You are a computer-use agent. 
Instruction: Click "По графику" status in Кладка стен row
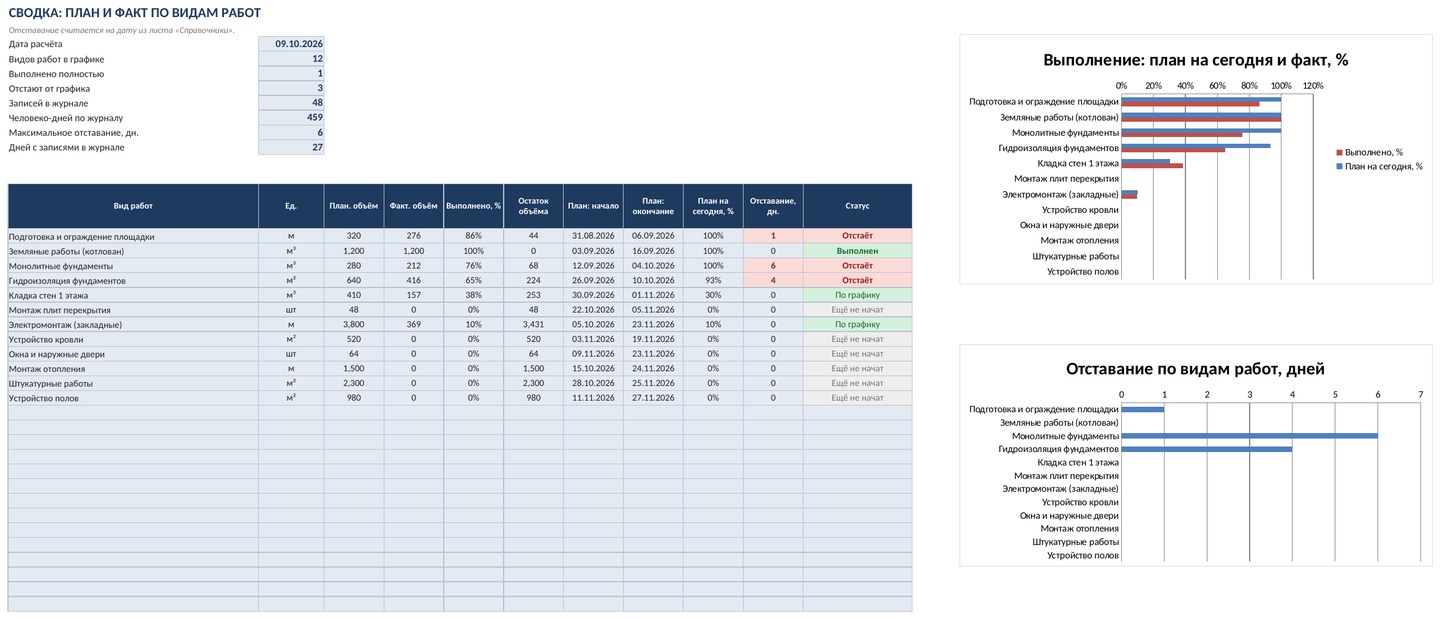(x=858, y=295)
